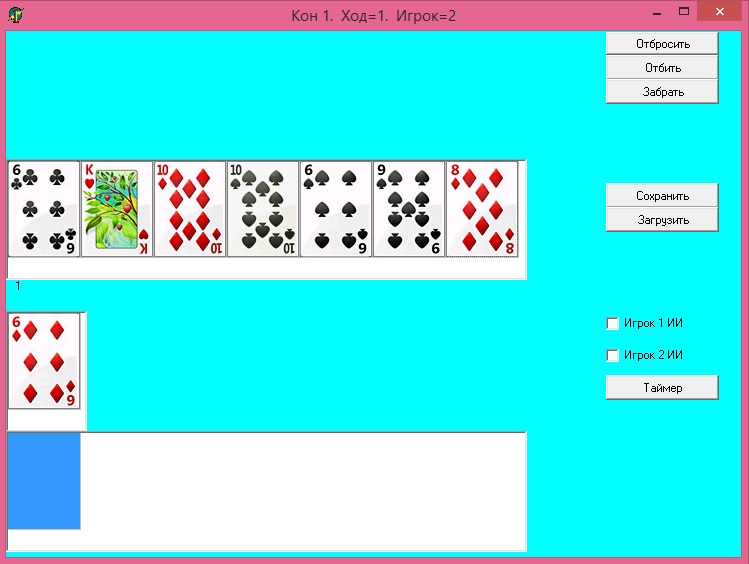Image resolution: width=749 pixels, height=564 pixels.
Task: Click the blue face-down card slot
Action: point(44,481)
